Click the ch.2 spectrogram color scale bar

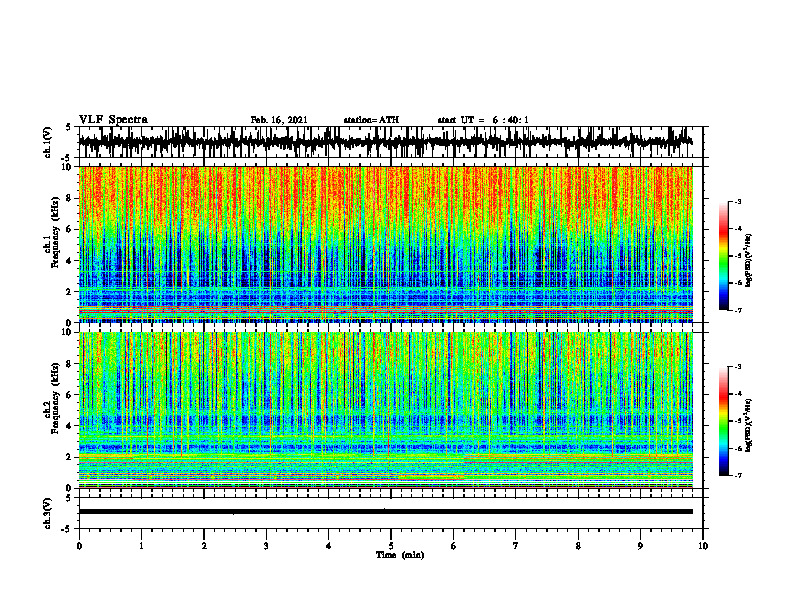724,421
